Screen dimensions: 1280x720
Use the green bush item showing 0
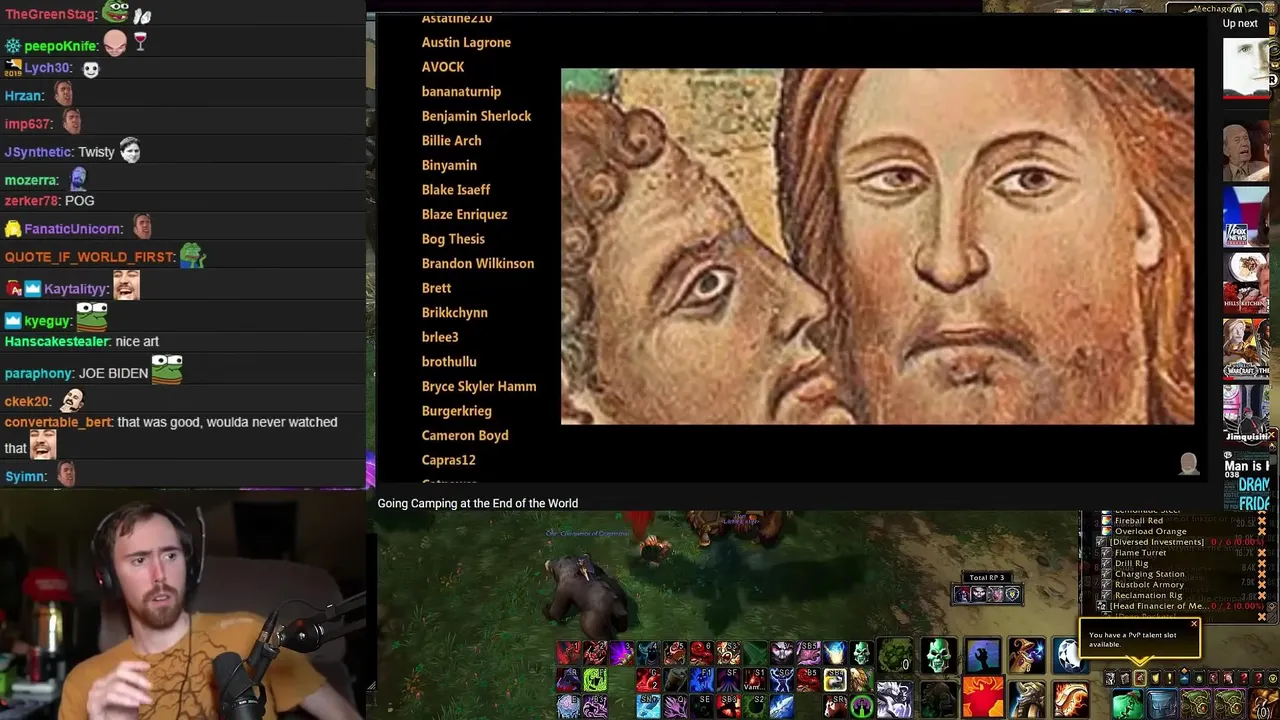pyautogui.click(x=894, y=654)
